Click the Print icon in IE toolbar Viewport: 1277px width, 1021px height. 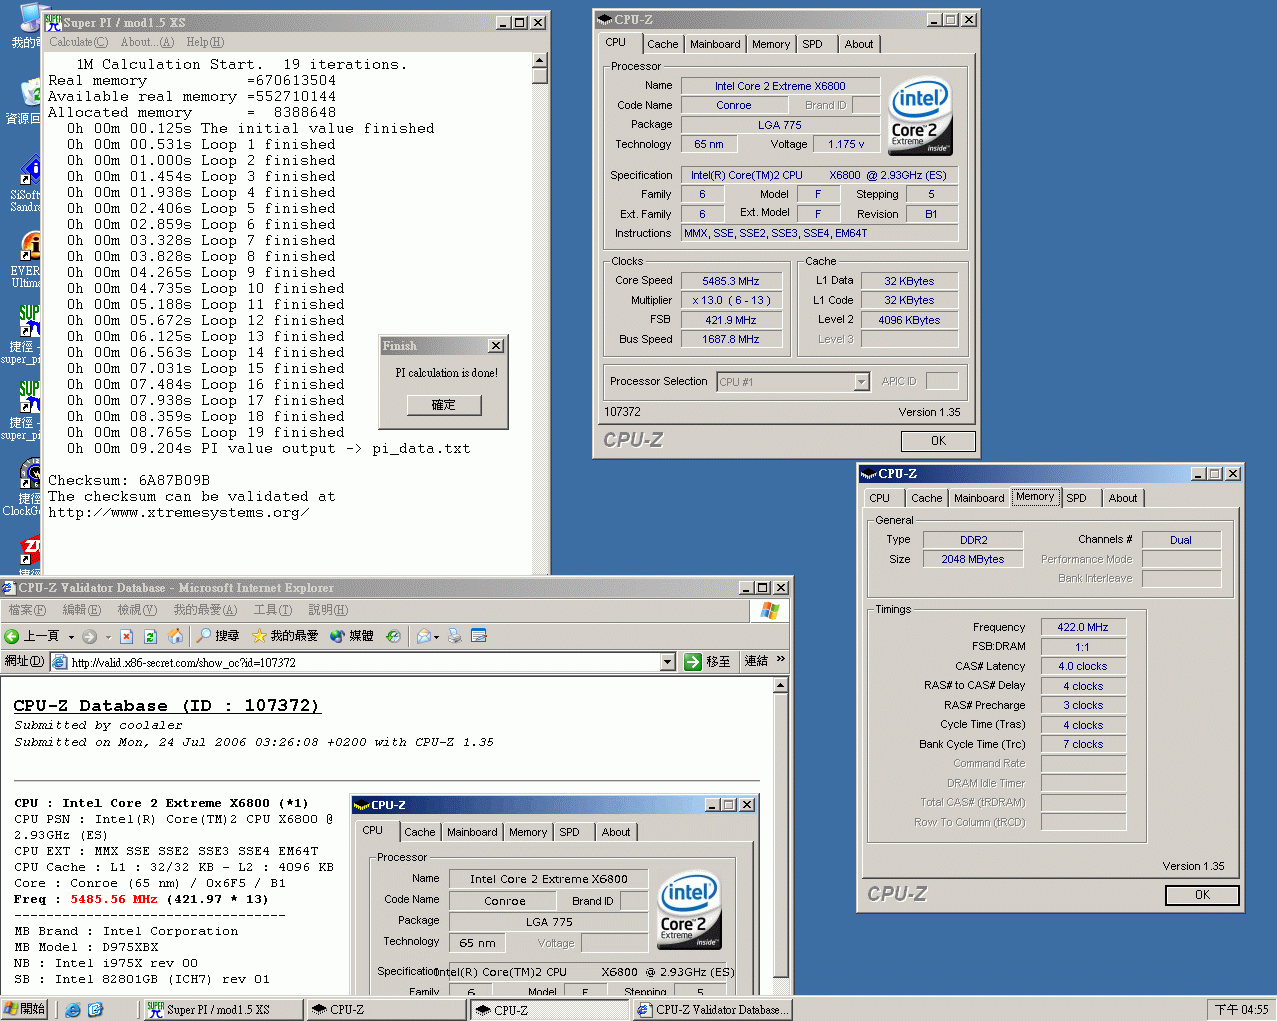[455, 636]
